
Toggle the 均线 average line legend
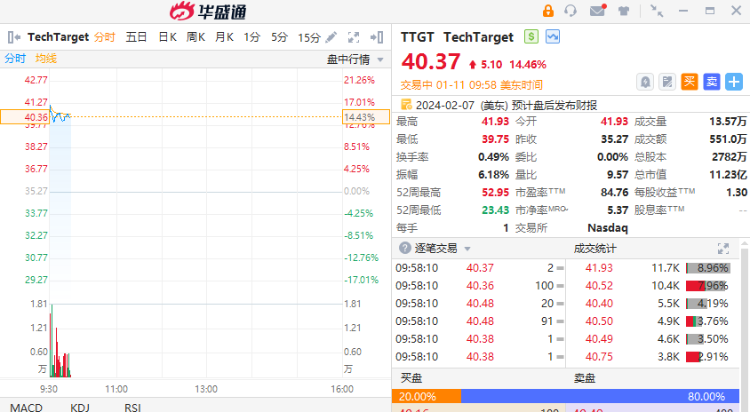click(x=46, y=58)
